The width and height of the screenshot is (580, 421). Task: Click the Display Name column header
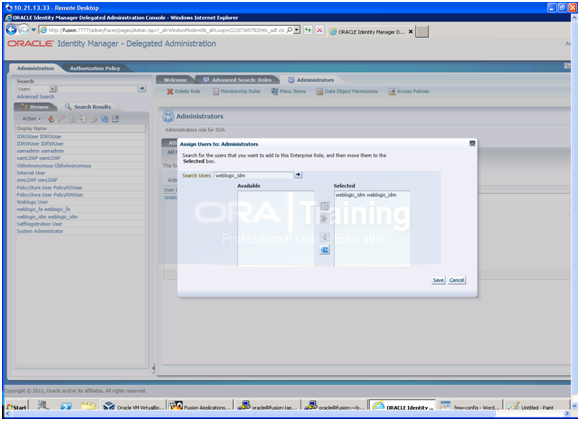80,128
